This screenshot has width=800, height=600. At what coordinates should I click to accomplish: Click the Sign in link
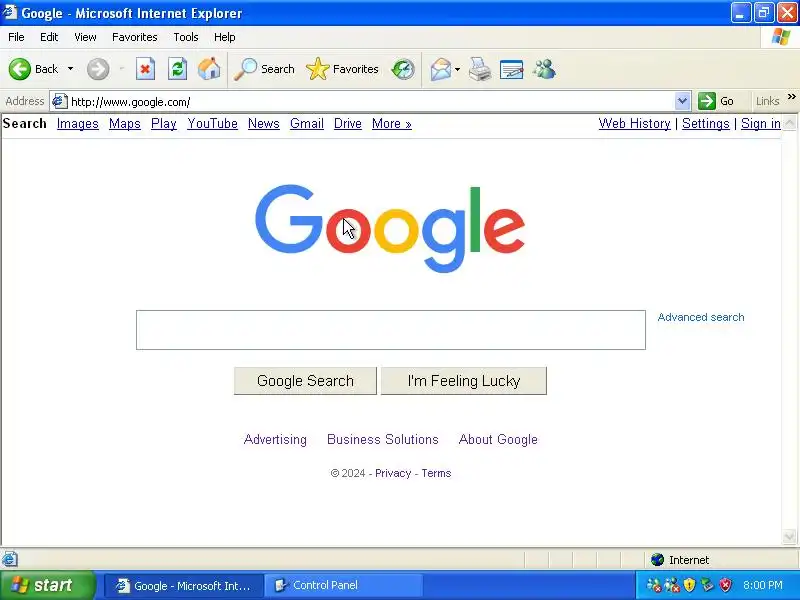tap(761, 123)
